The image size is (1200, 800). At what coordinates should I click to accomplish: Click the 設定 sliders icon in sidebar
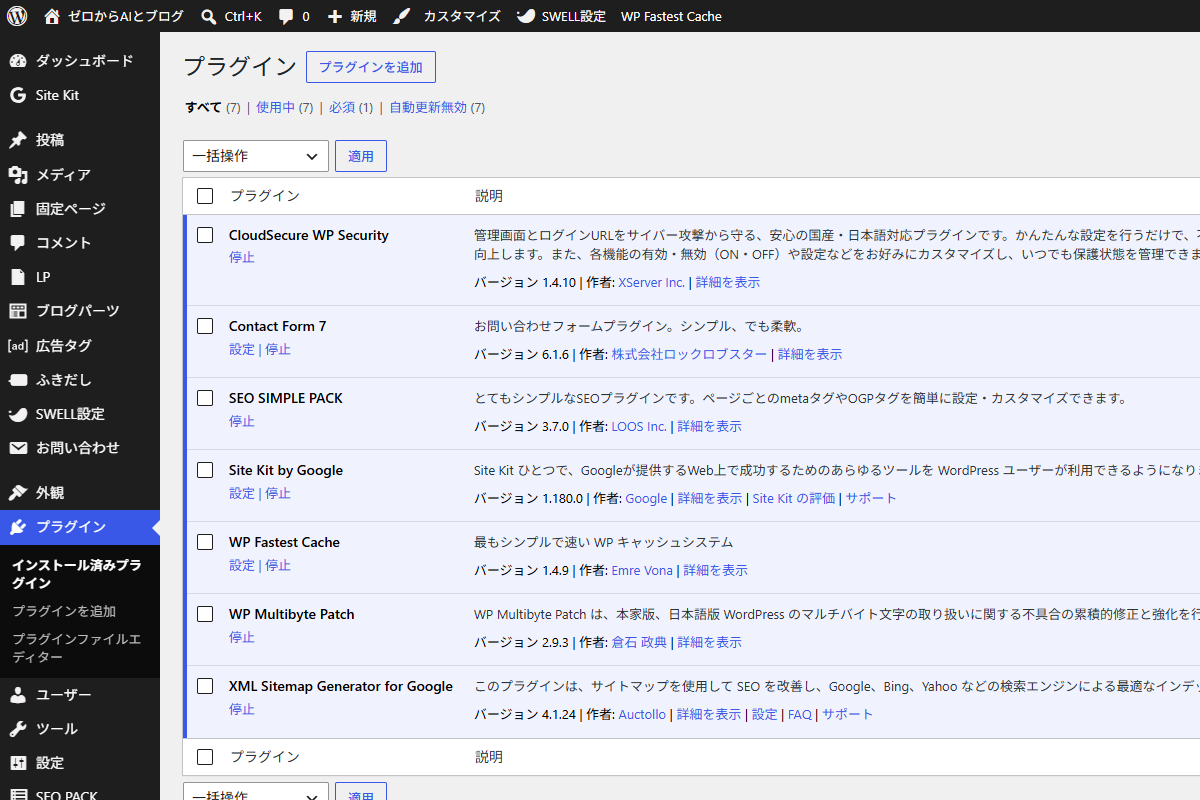[18, 763]
